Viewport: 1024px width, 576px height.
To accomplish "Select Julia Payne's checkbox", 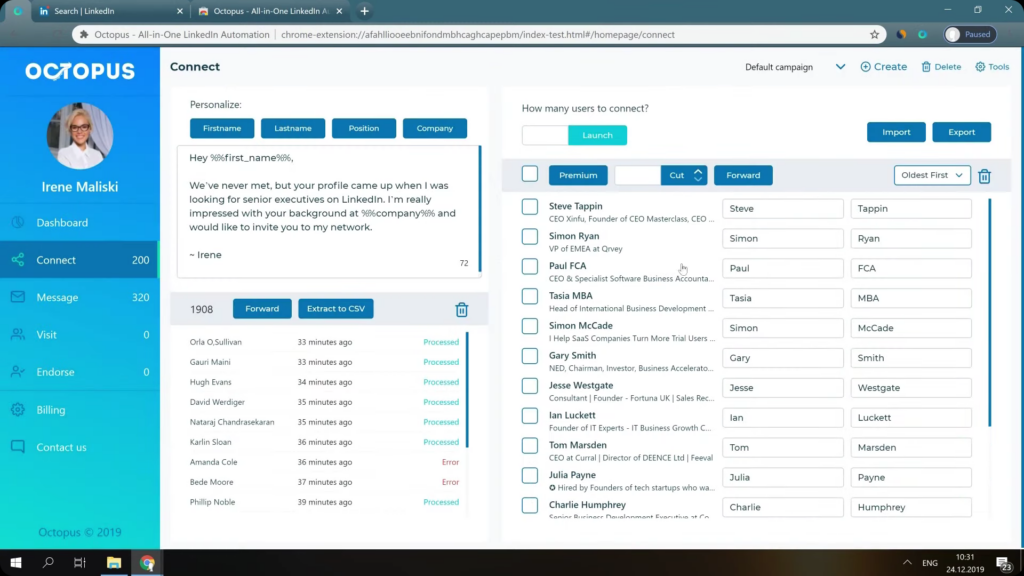I will [x=529, y=477].
